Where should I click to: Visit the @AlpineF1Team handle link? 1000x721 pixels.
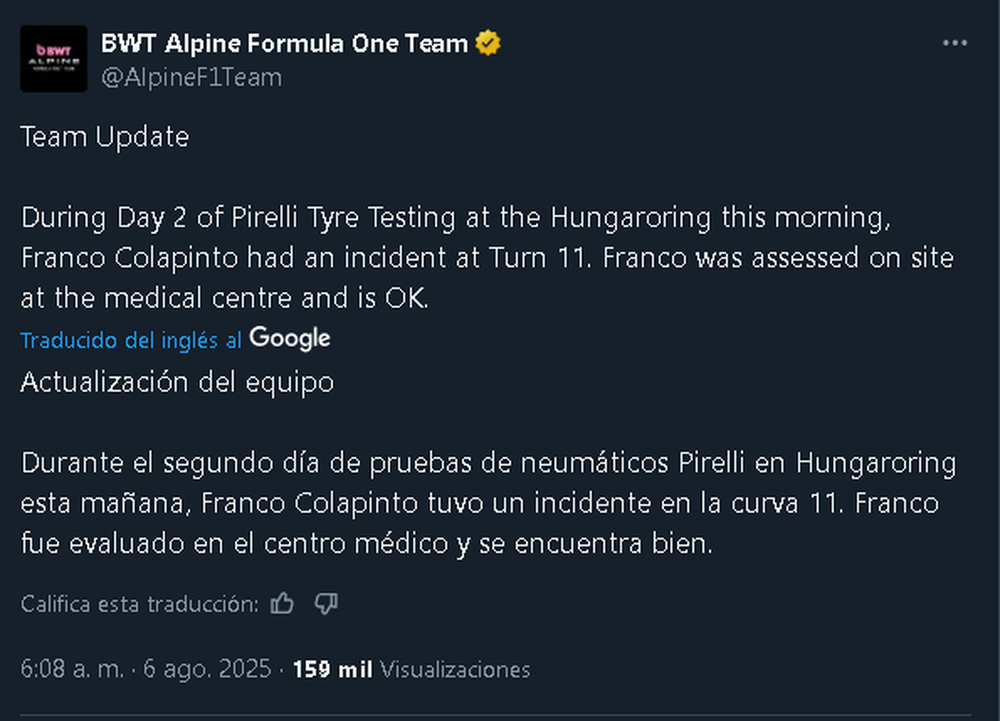pyautogui.click(x=191, y=77)
